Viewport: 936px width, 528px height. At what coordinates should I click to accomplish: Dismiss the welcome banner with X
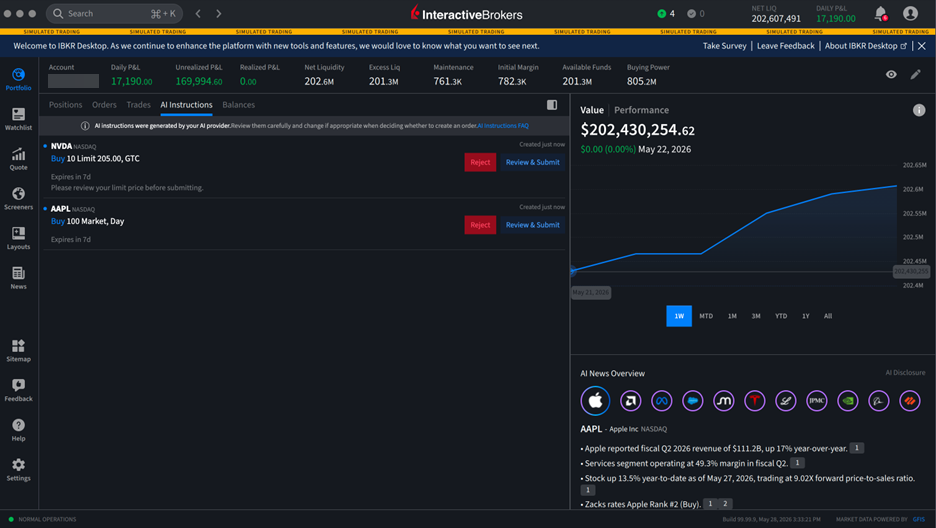[x=922, y=46]
